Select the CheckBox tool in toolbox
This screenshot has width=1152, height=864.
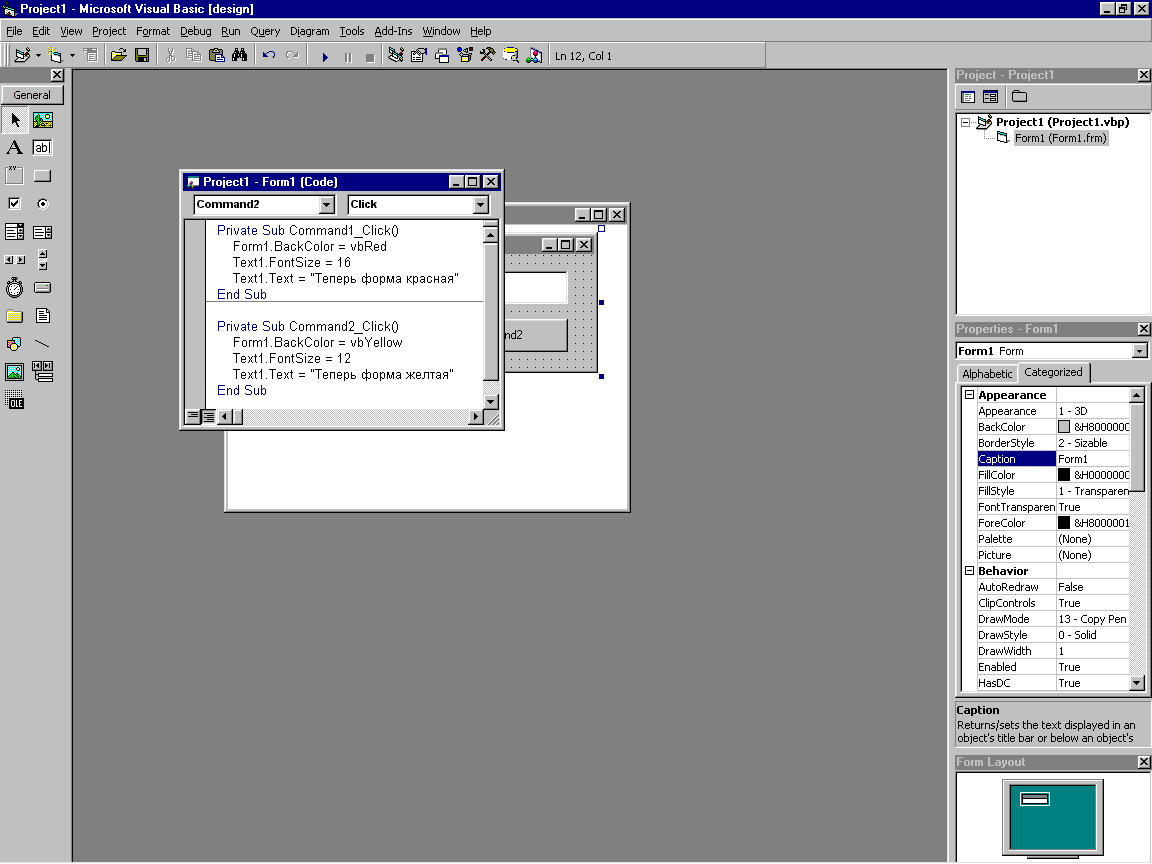coord(15,204)
